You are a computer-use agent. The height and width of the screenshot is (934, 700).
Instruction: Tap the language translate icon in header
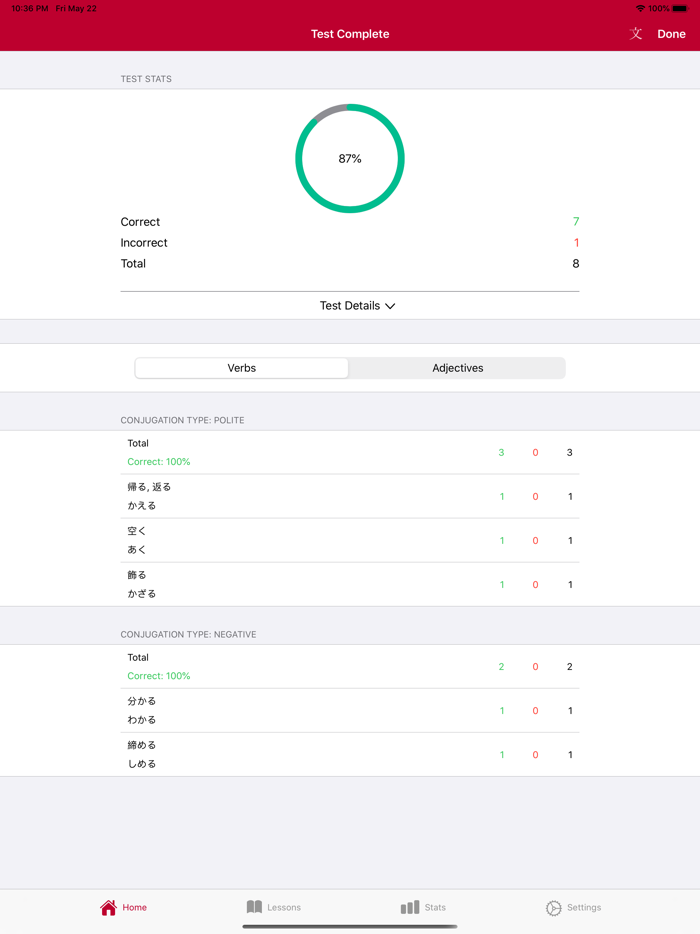point(636,34)
